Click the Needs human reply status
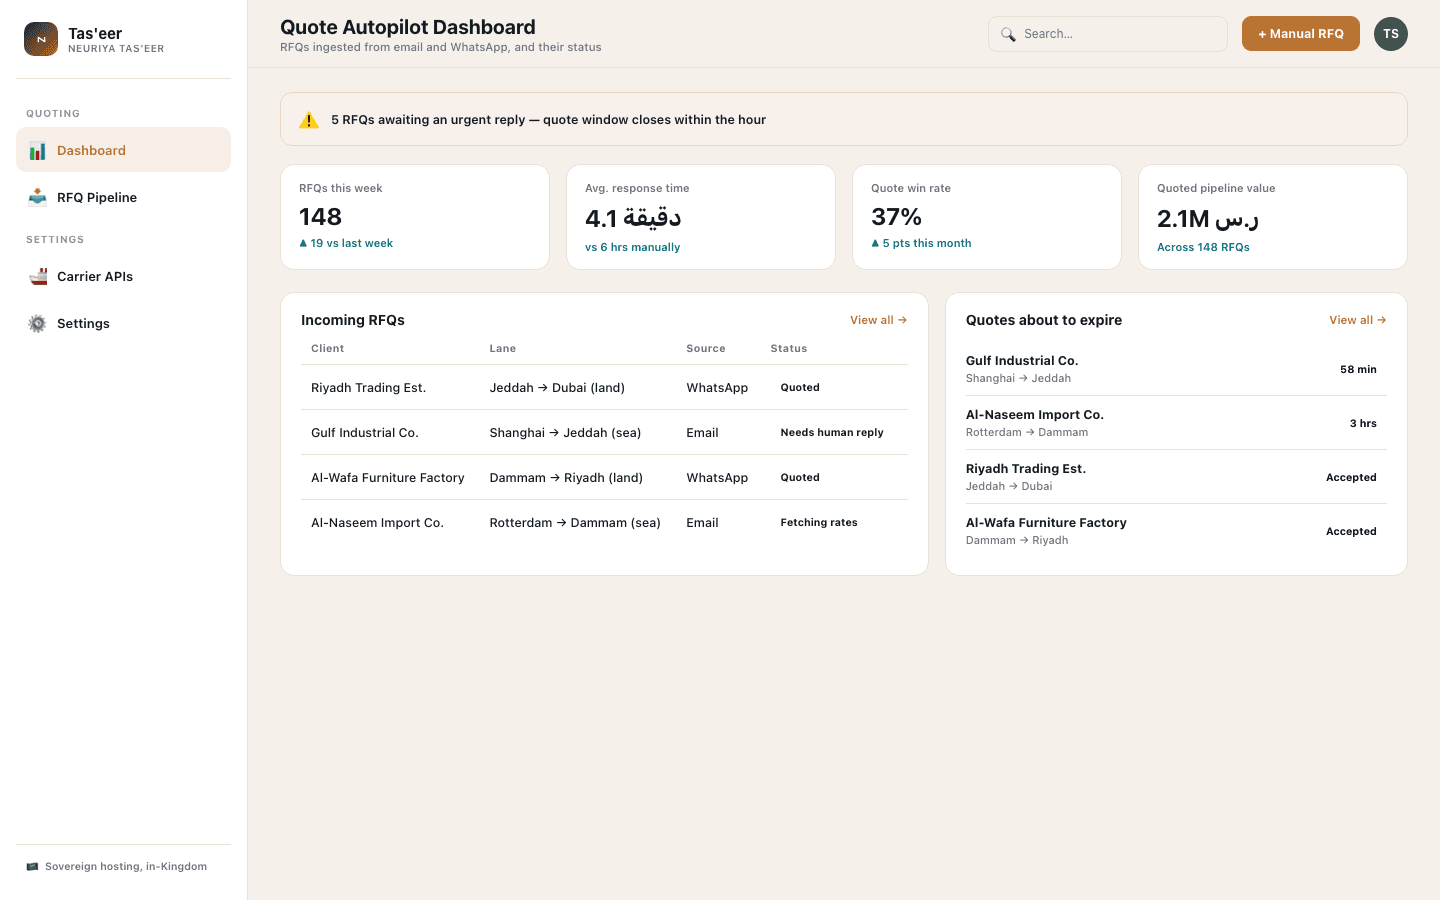 click(832, 433)
